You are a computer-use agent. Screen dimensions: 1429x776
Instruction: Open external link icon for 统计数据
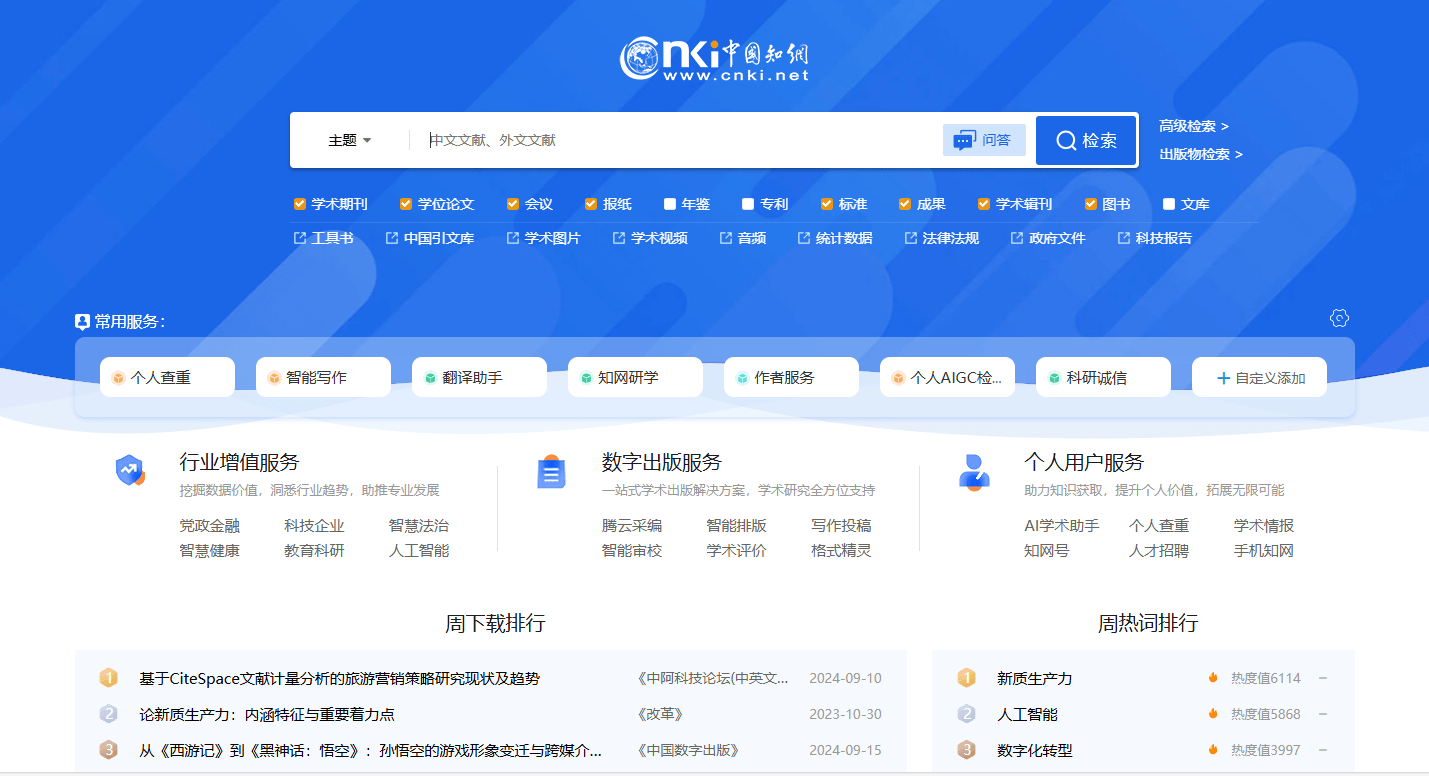(x=804, y=238)
